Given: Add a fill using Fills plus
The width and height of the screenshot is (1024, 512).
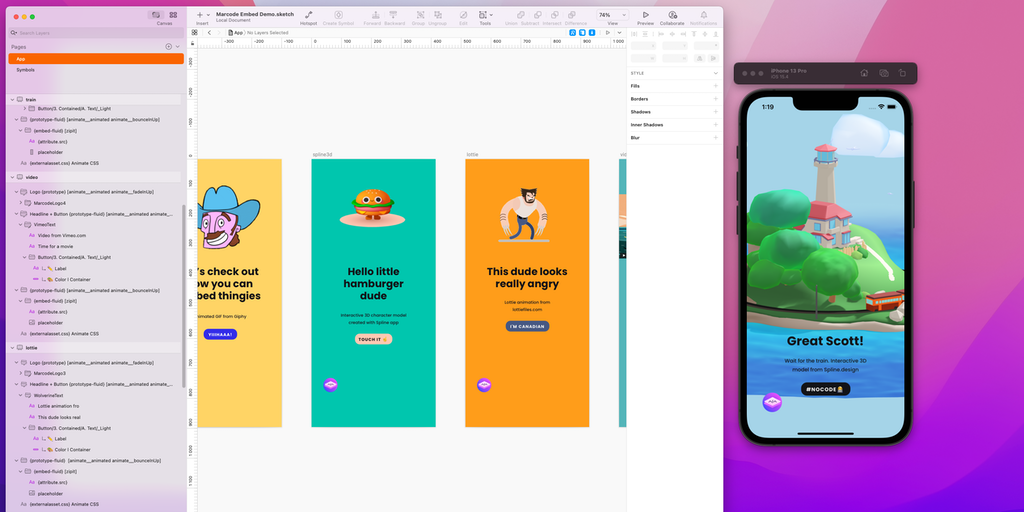Looking at the screenshot, I should [x=715, y=86].
